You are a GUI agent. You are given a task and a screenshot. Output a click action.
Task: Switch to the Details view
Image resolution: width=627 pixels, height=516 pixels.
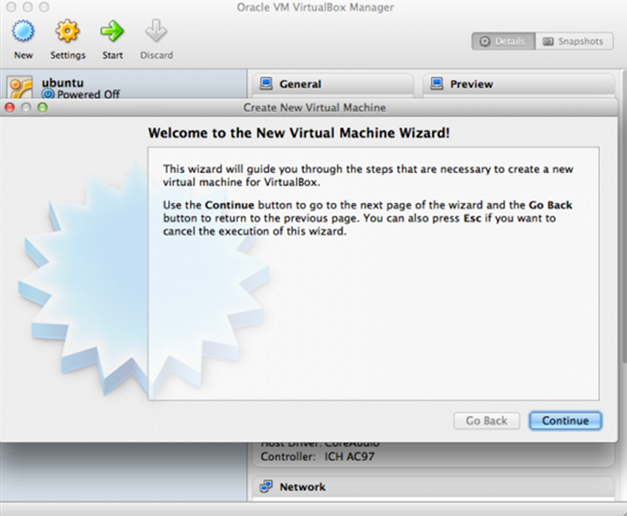[x=503, y=41]
